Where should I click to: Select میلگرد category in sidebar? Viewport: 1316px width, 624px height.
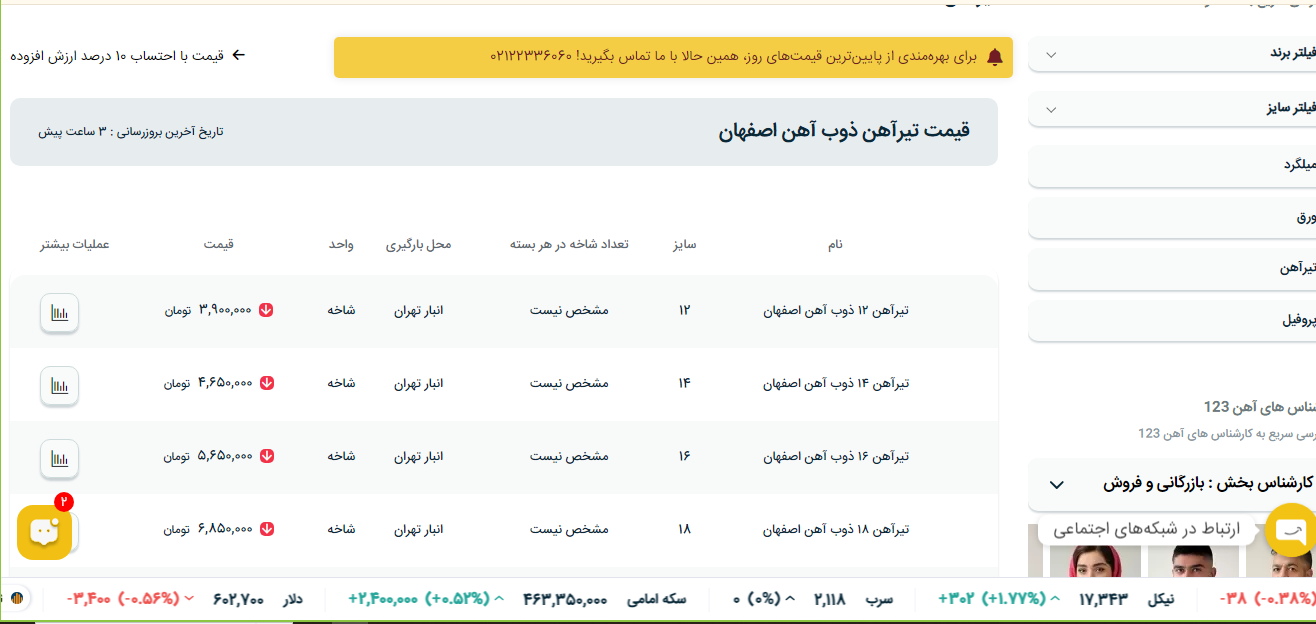pos(1172,165)
